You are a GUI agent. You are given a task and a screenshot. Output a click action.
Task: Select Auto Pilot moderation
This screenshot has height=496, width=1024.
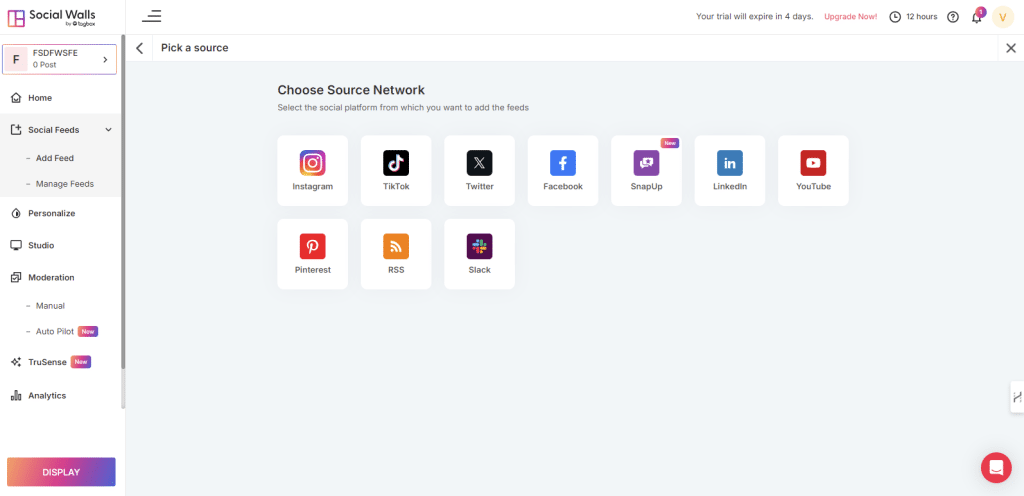point(55,332)
